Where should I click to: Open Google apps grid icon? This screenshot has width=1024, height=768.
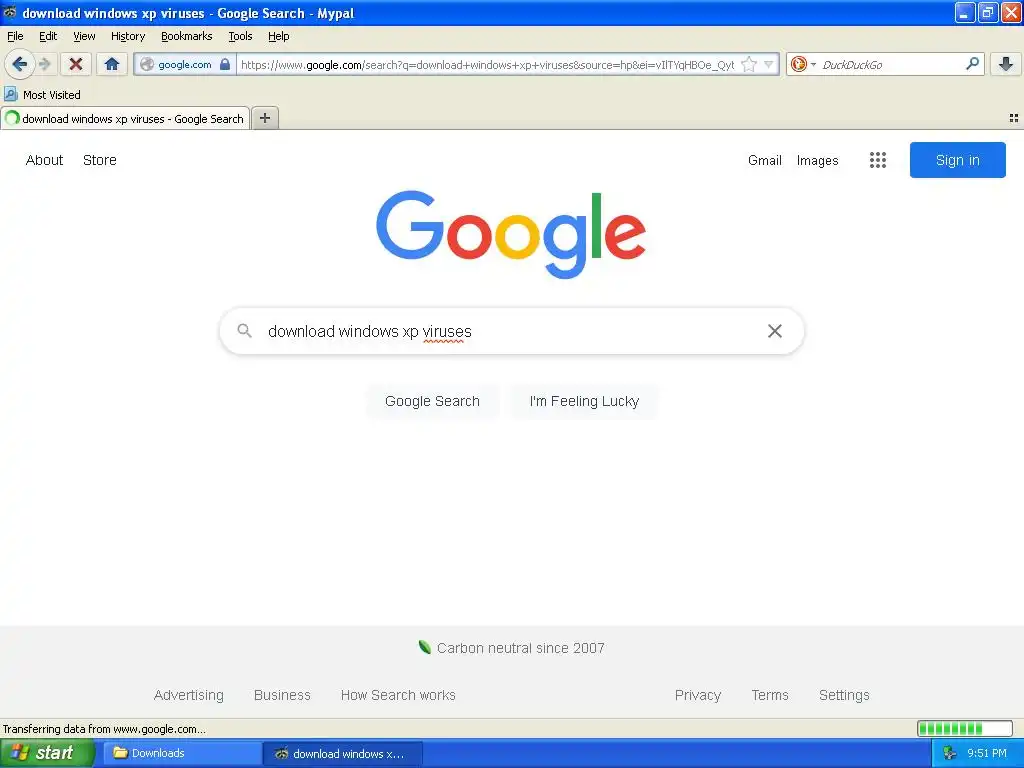click(x=878, y=160)
